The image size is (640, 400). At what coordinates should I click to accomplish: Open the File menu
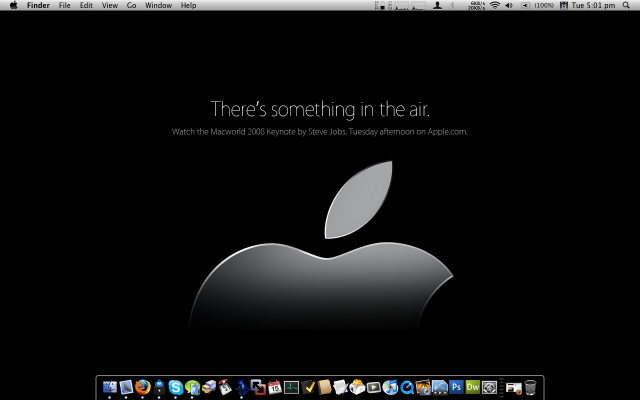(64, 5)
